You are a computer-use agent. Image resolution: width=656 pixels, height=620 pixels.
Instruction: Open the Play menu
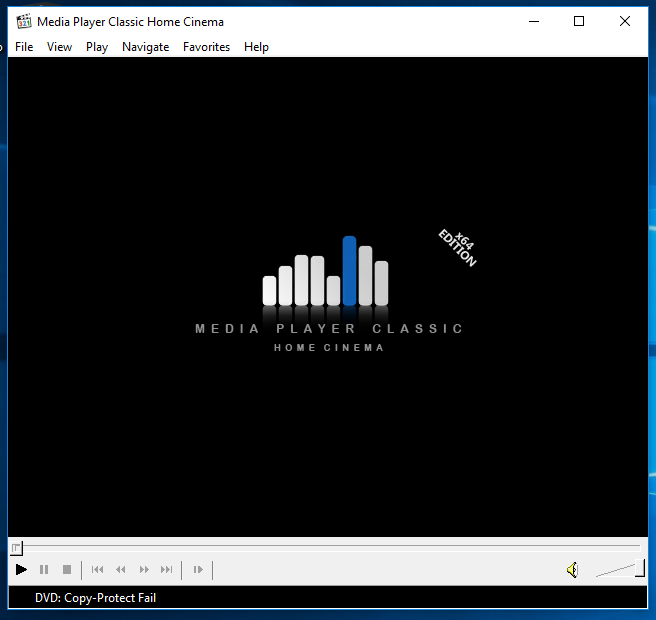(x=97, y=47)
